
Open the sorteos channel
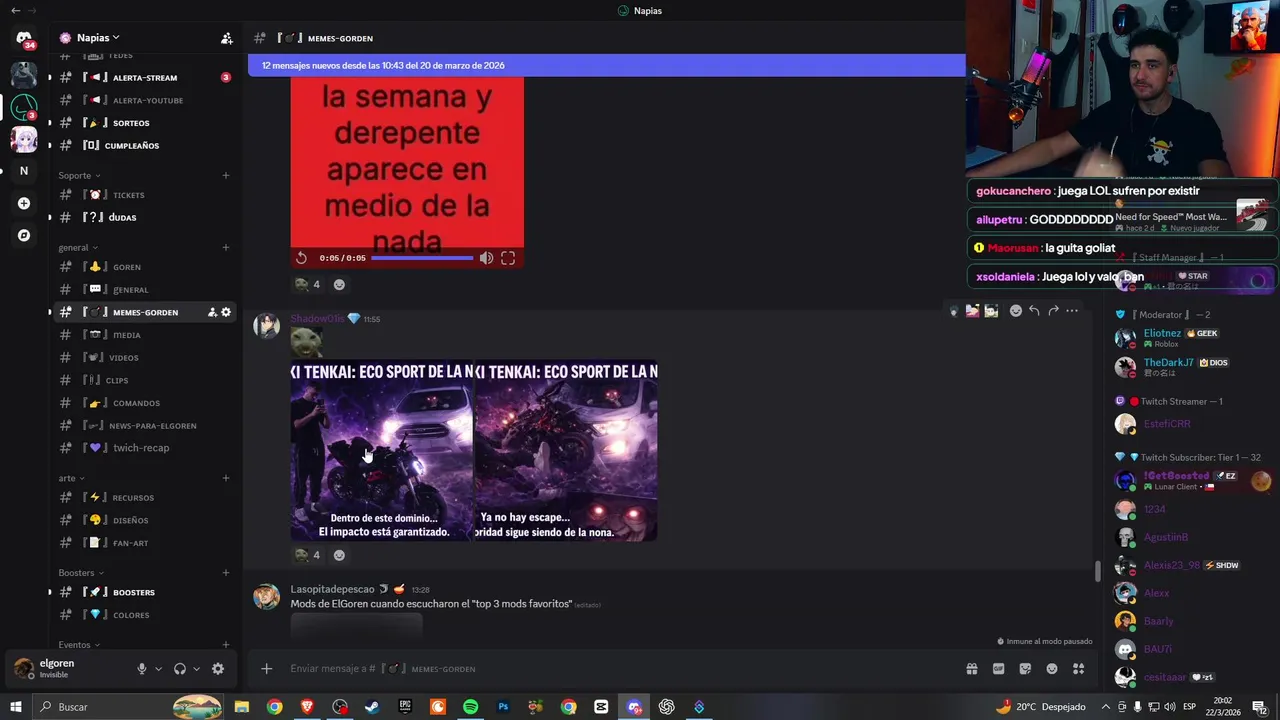pos(145,123)
